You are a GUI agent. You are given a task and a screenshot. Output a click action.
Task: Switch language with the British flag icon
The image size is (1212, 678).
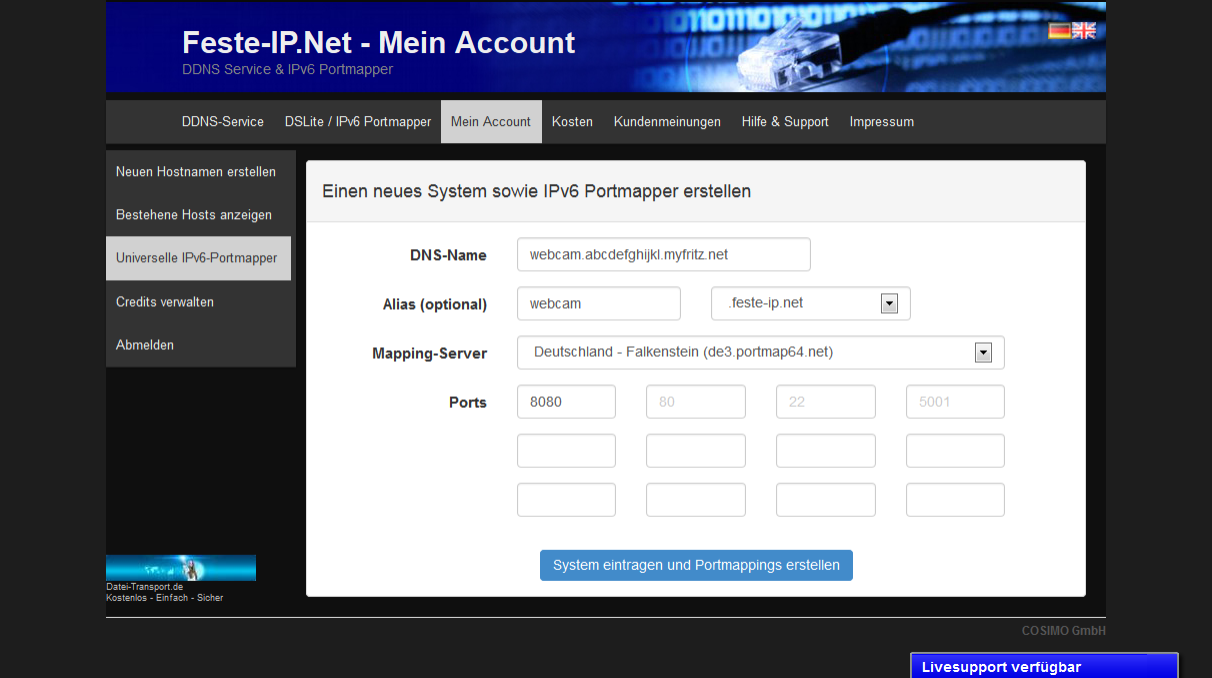click(1084, 31)
